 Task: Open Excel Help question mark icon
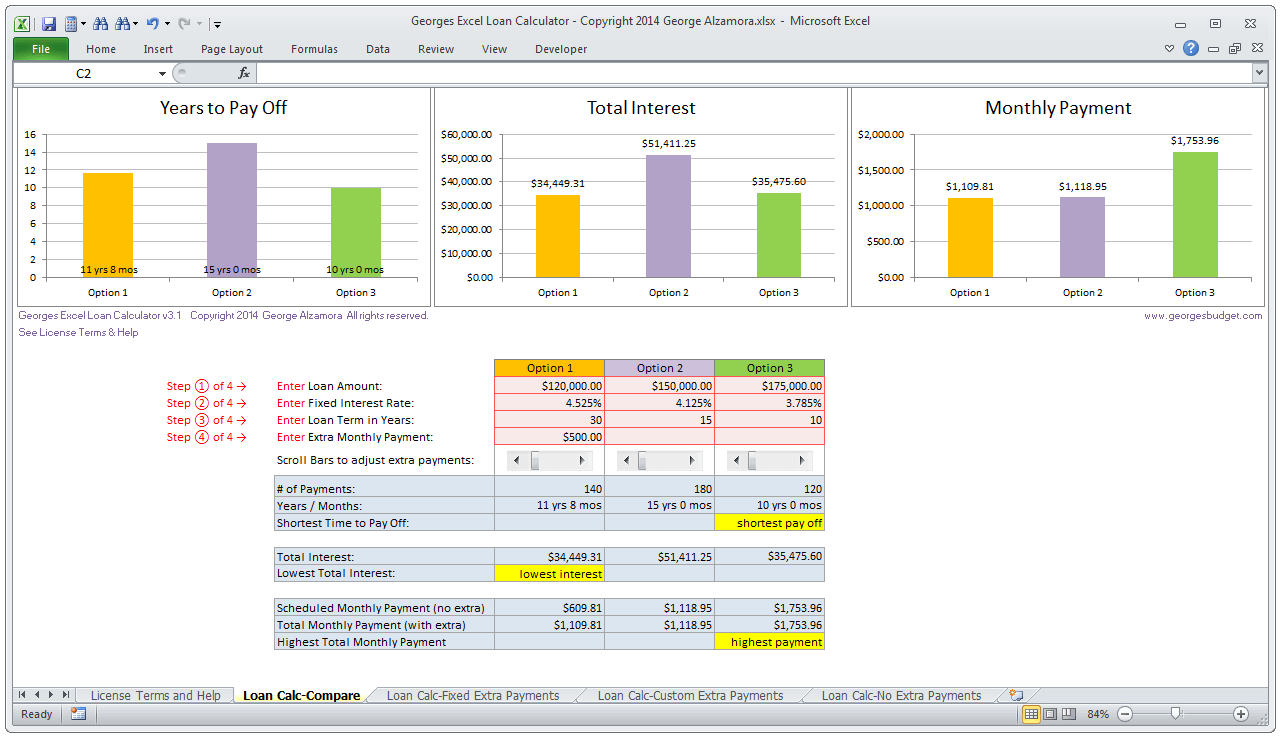pyautogui.click(x=1191, y=48)
